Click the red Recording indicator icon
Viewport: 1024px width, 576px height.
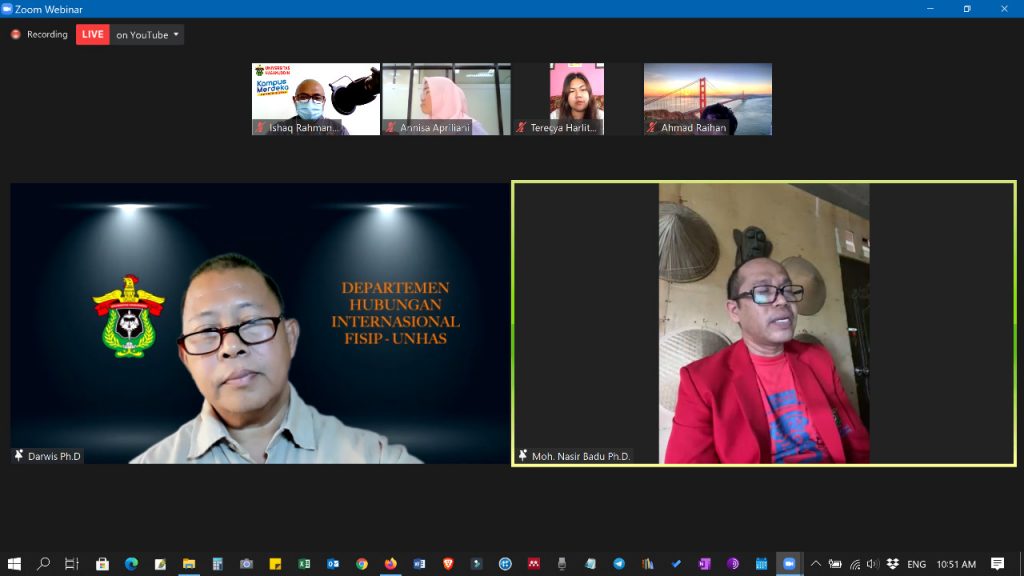pos(16,35)
